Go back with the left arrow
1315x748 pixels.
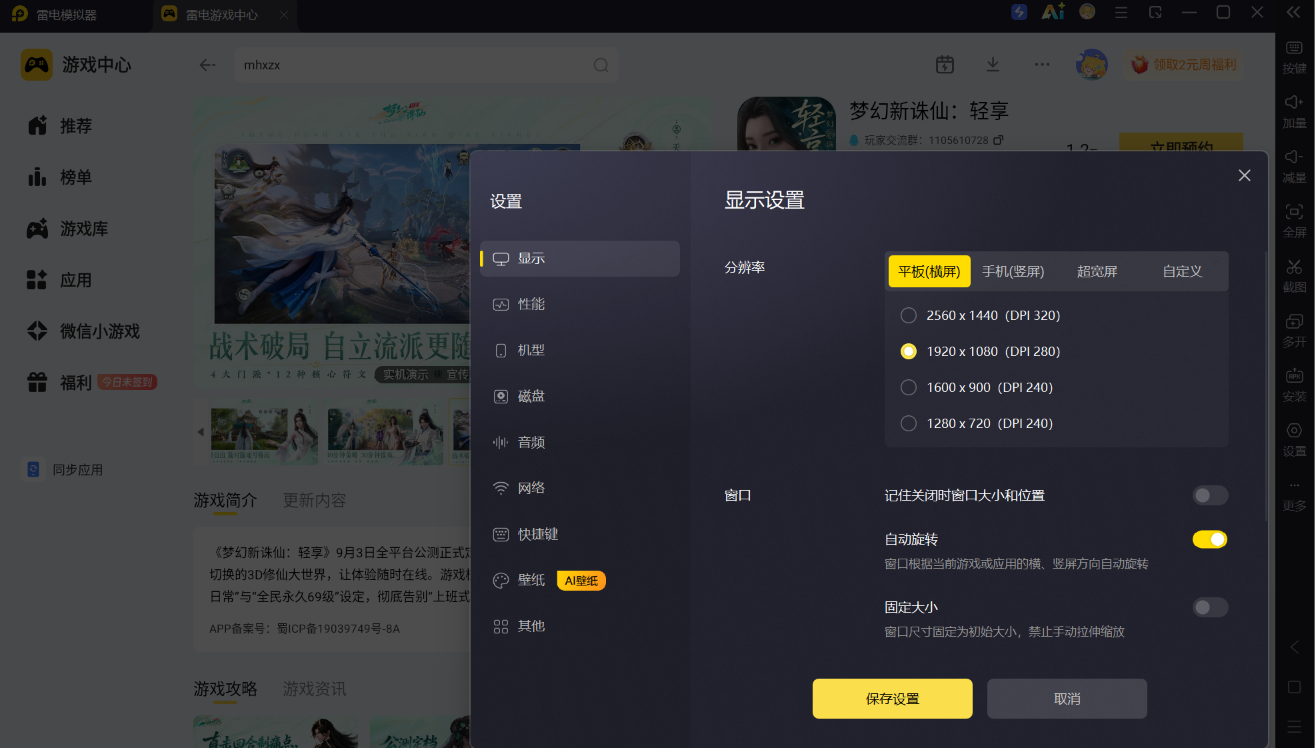[x=207, y=65]
